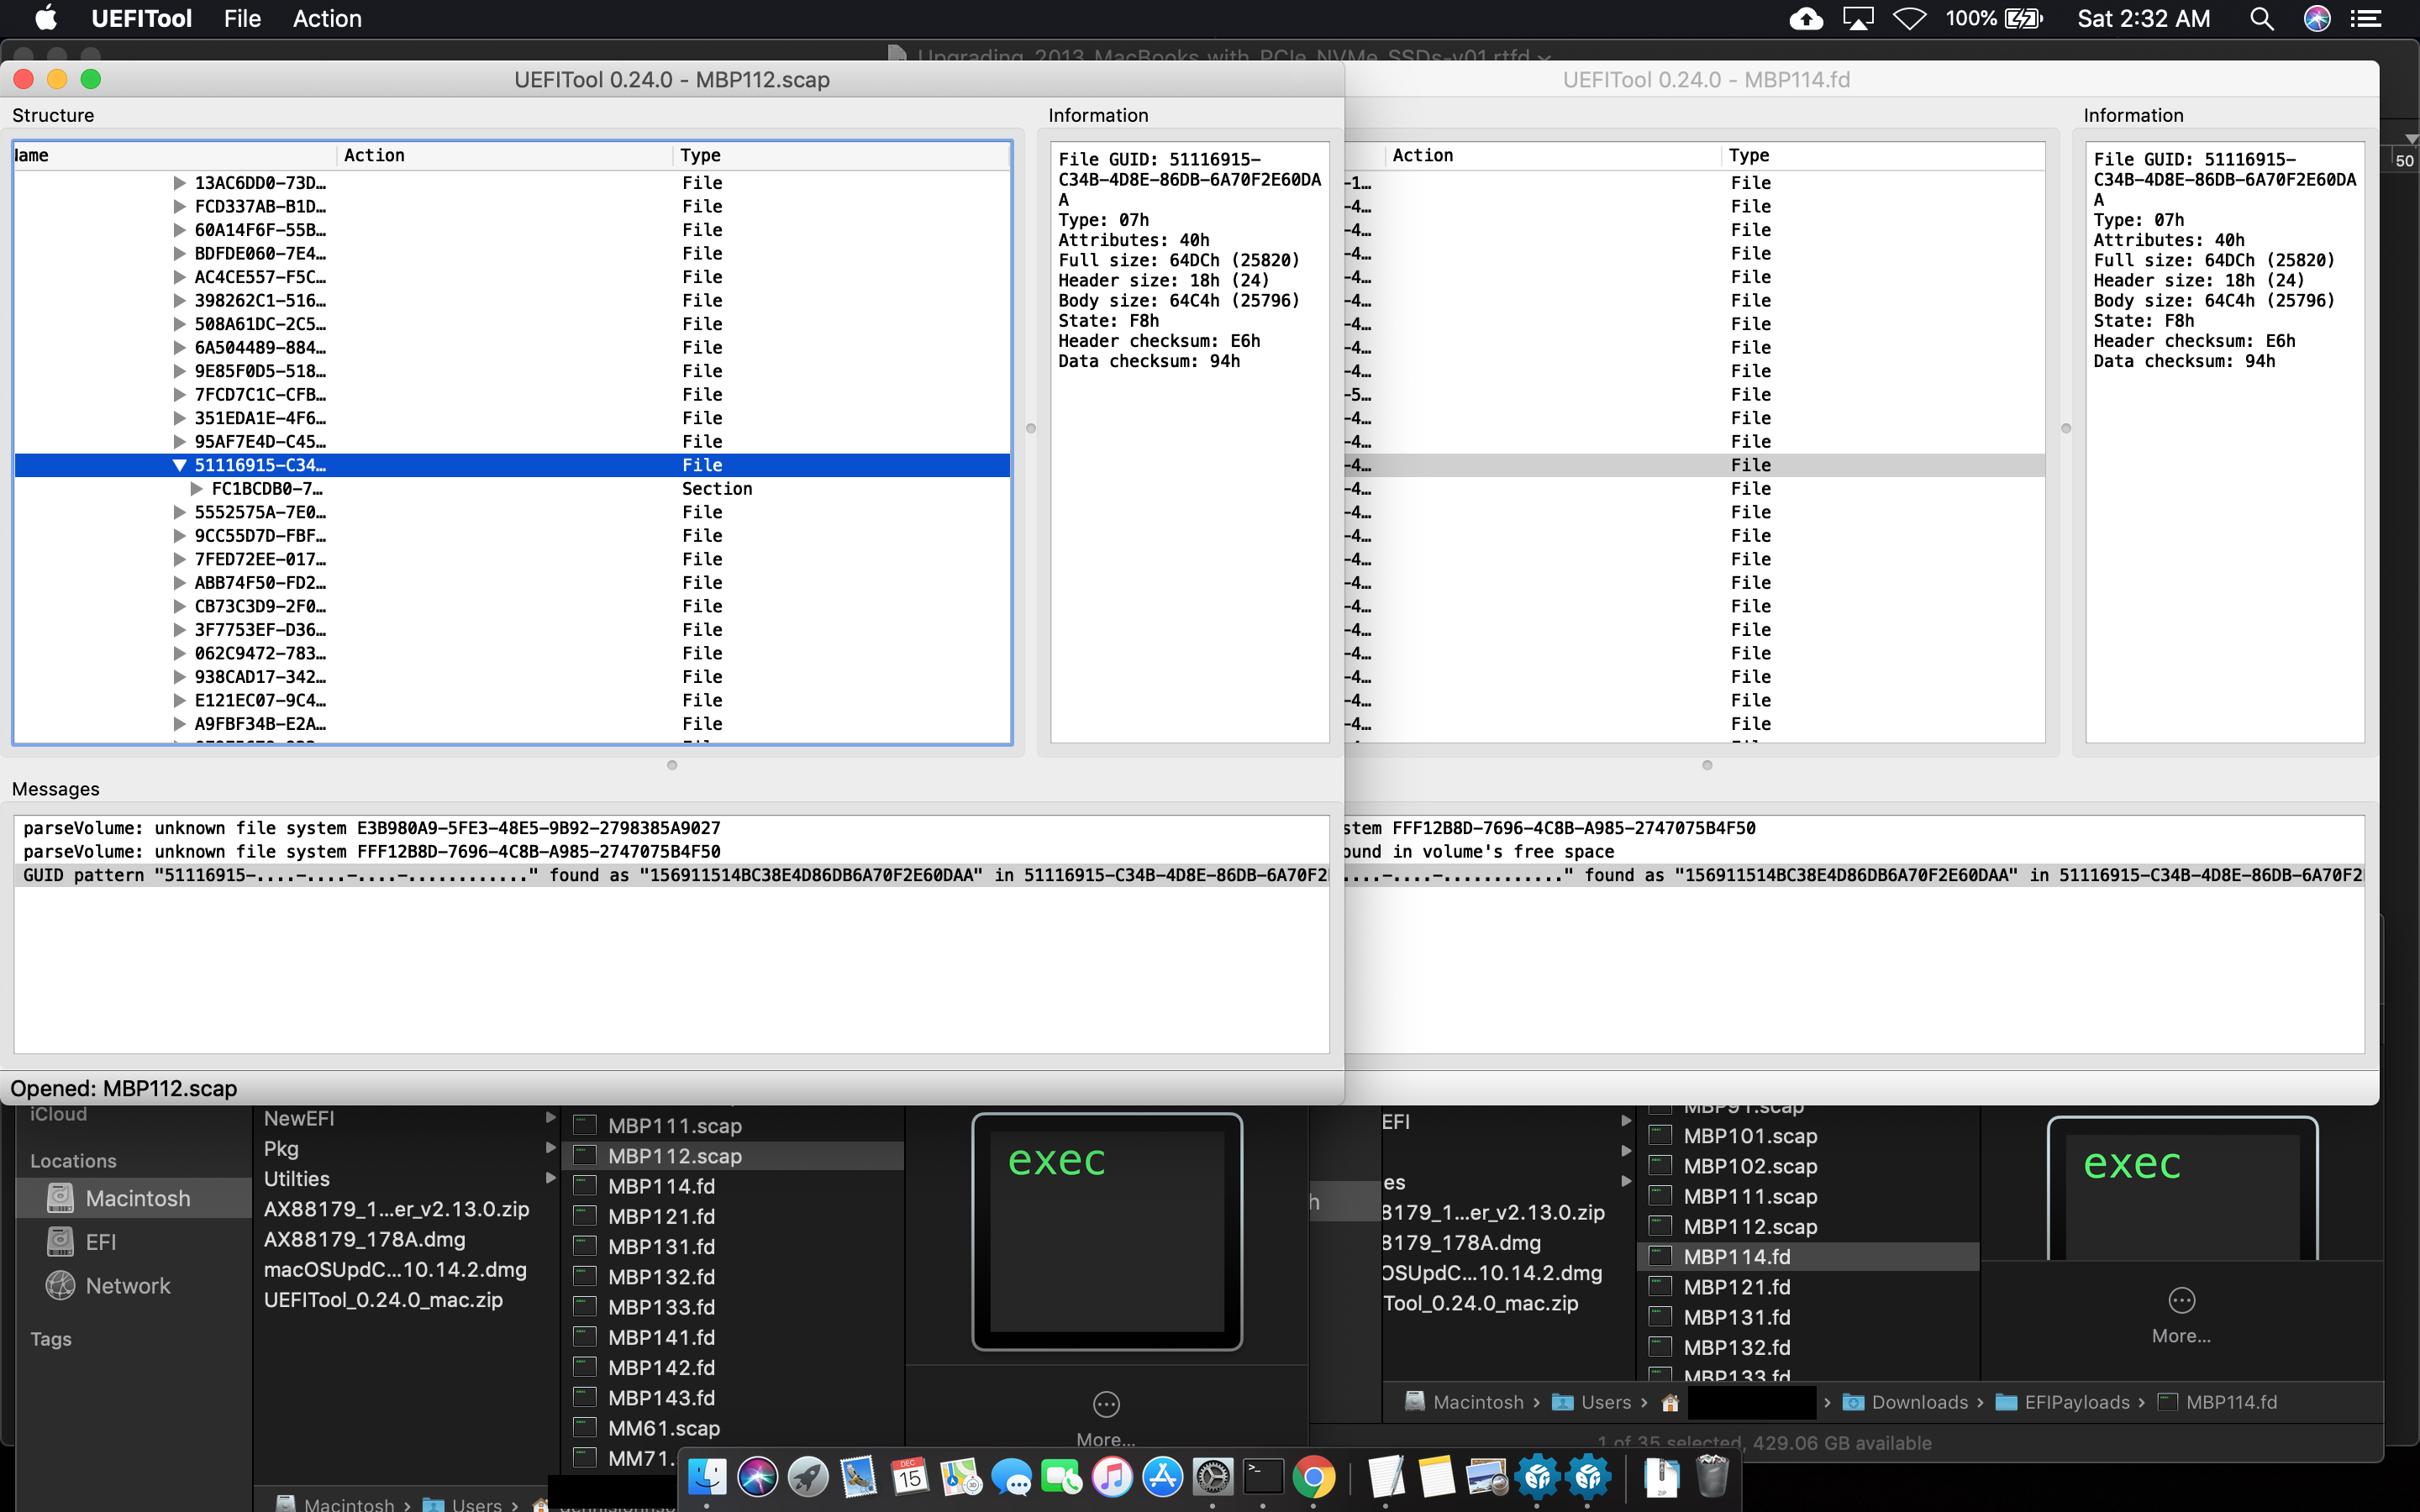Expand the A9FBF34B-E2A… file node
Screen dimensions: 2420x1512
click(x=180, y=724)
